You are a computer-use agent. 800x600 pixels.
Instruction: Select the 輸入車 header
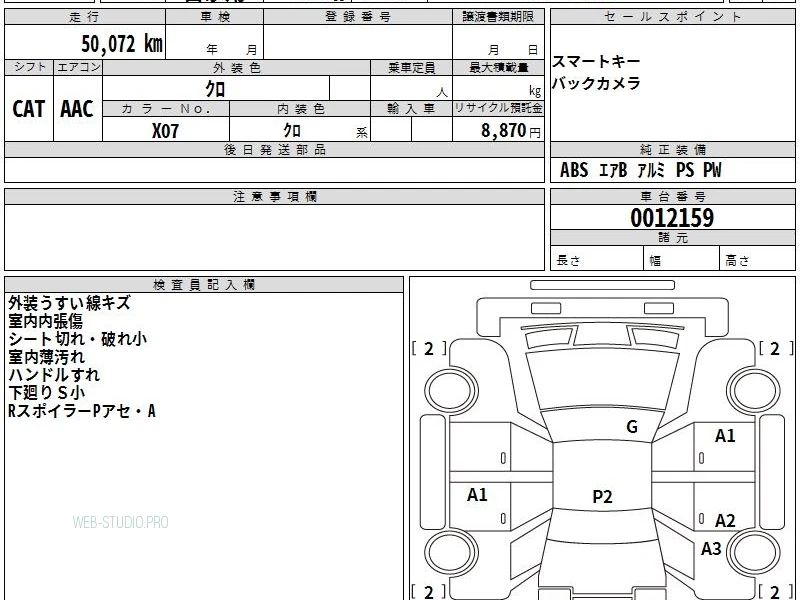click(x=411, y=109)
